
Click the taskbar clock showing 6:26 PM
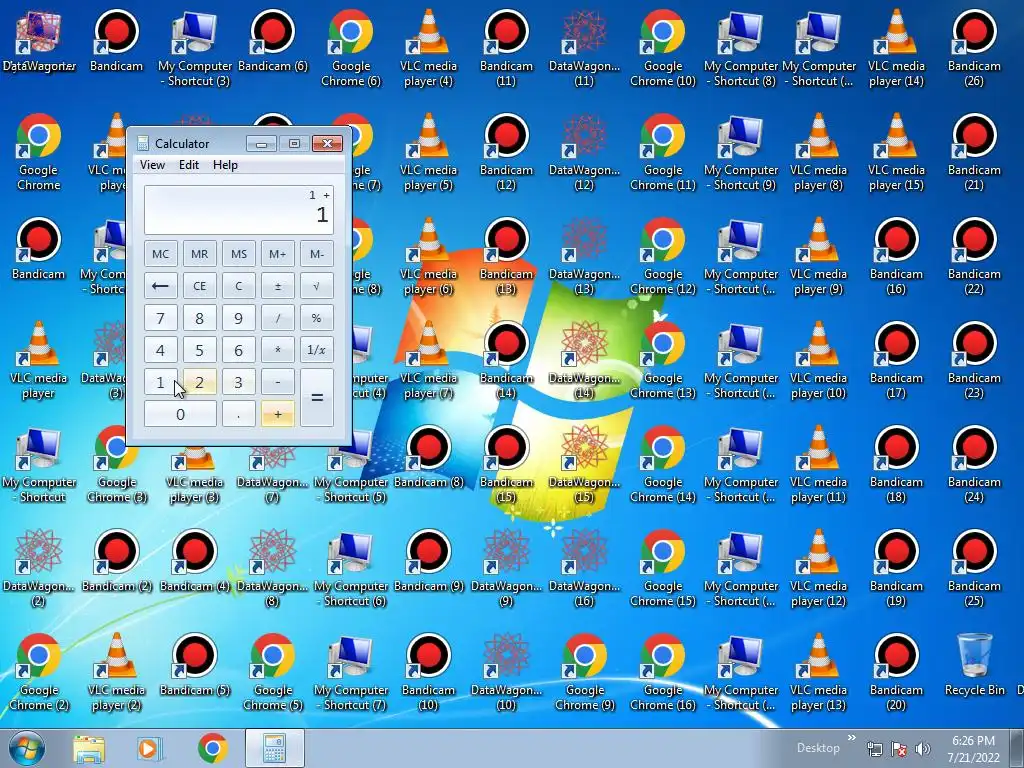coord(974,749)
